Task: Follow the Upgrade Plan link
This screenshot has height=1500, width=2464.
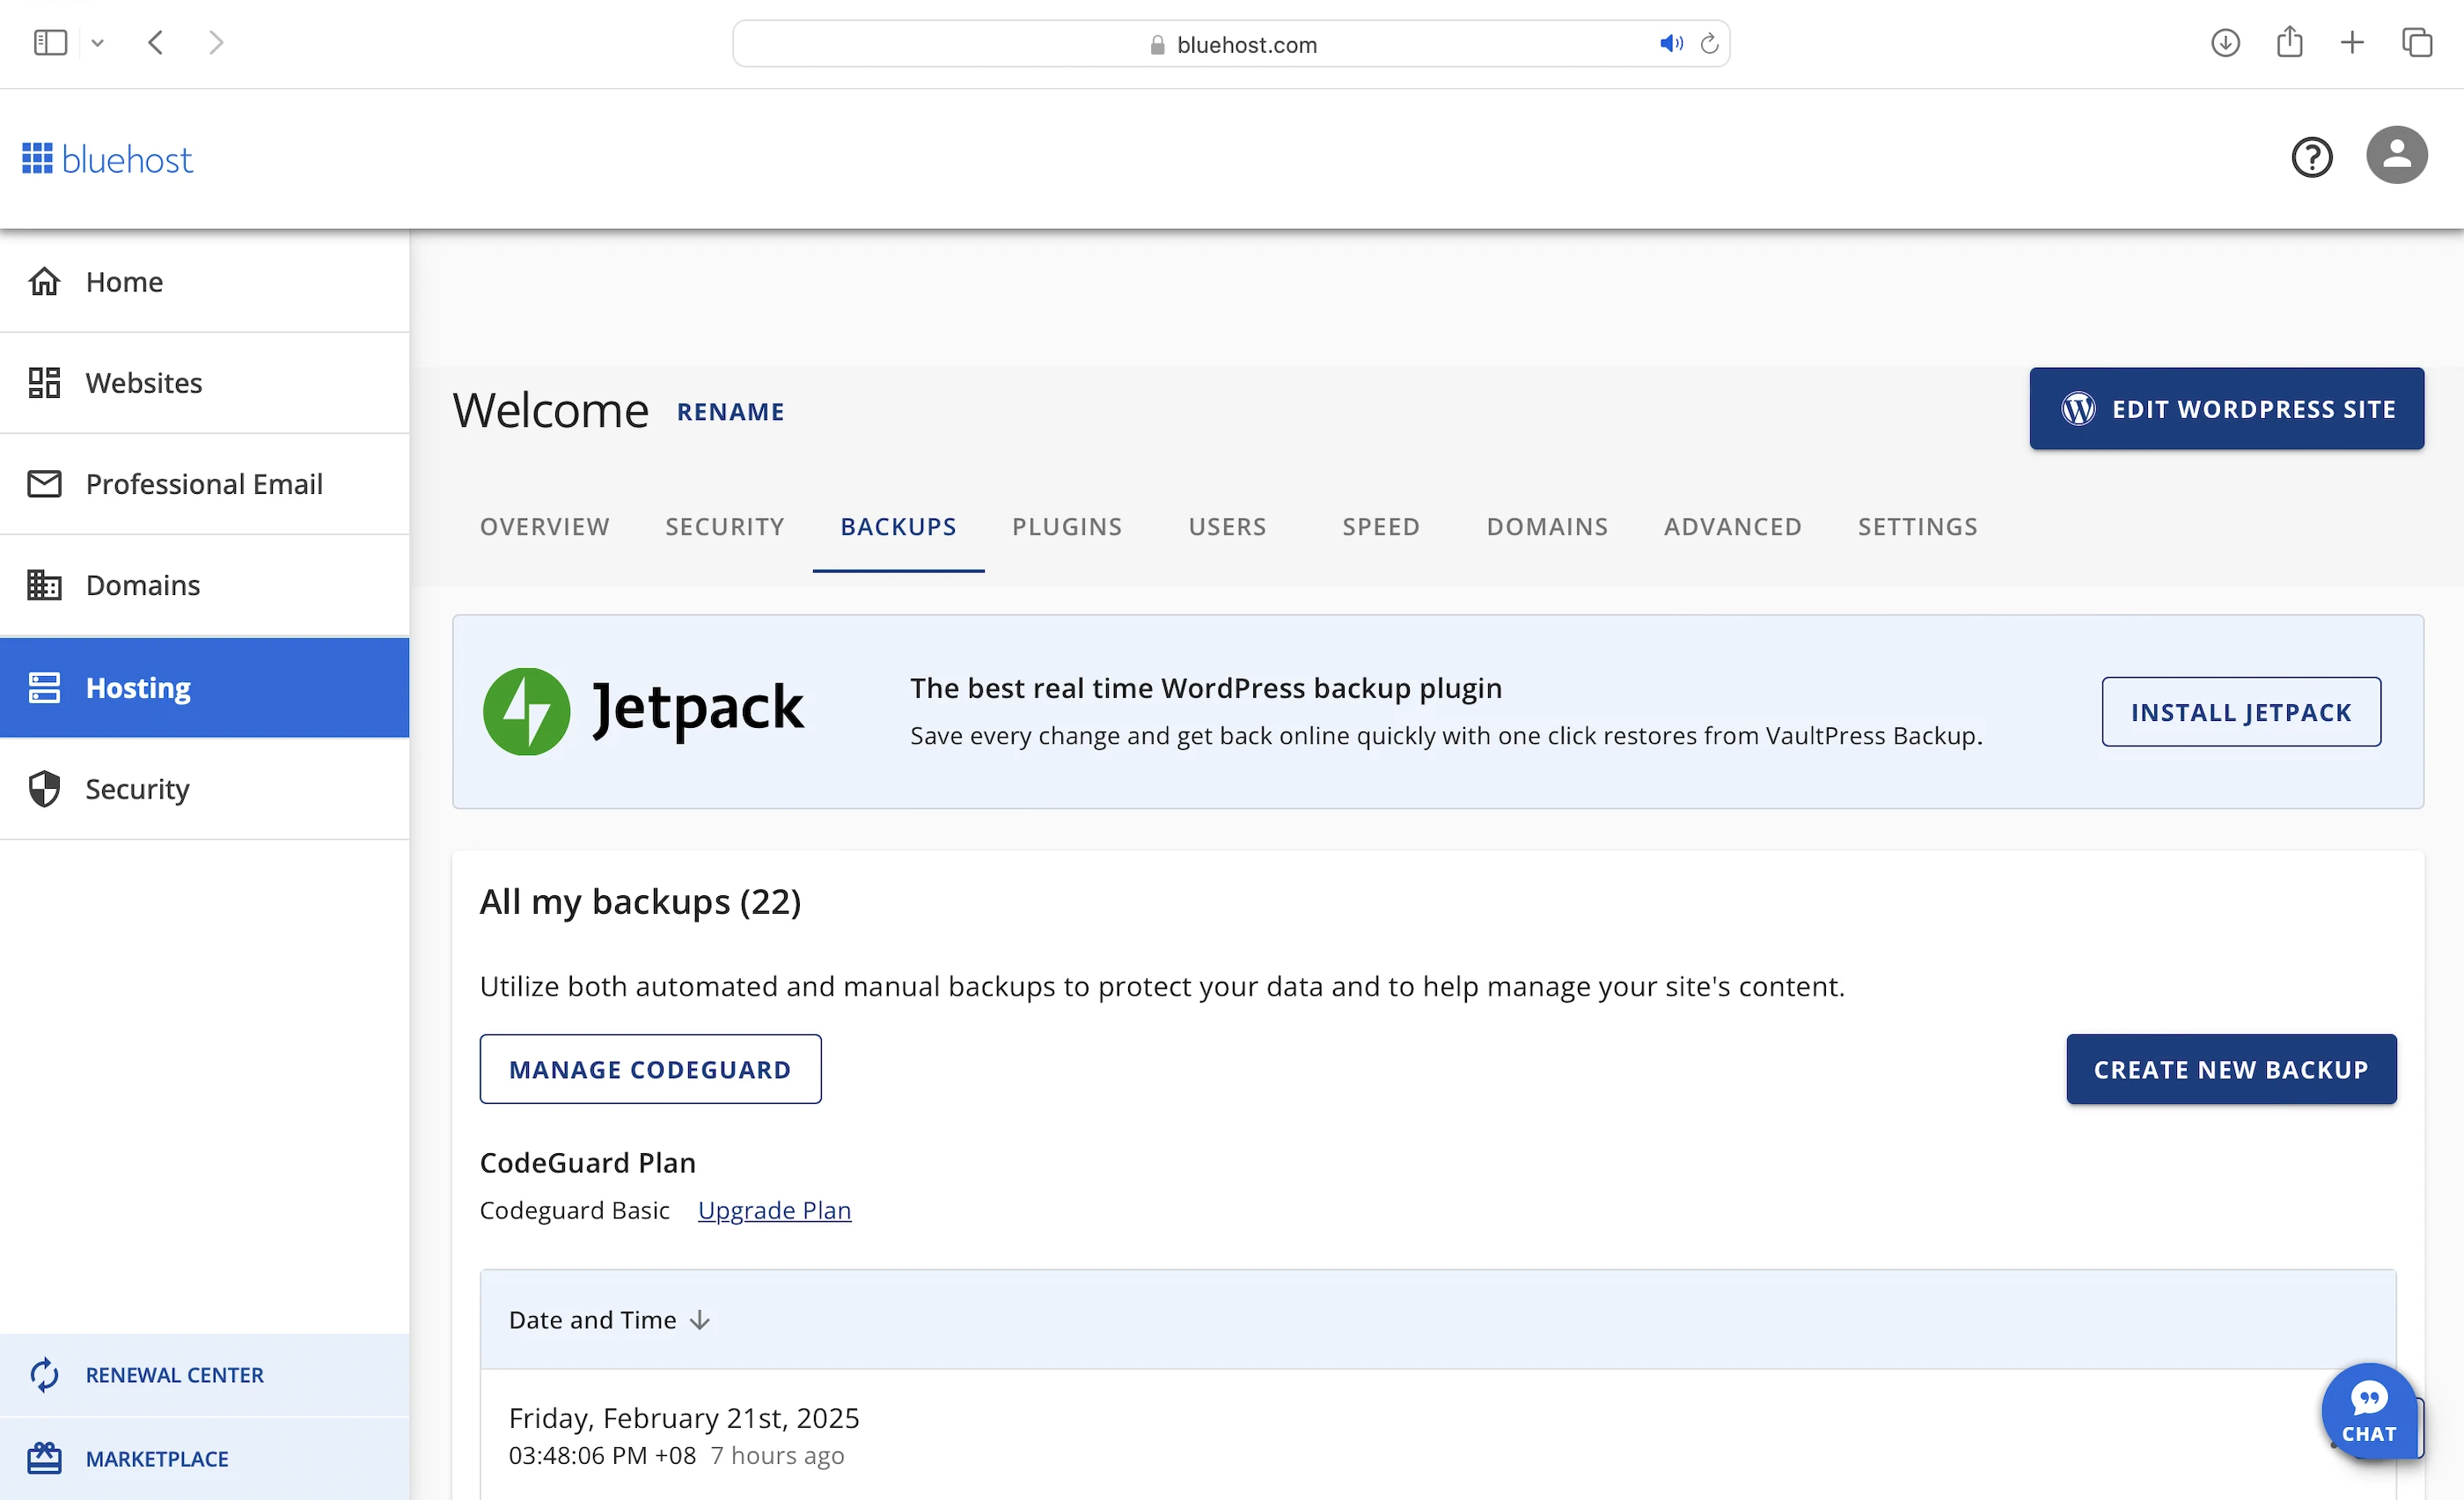Action: (x=774, y=1210)
